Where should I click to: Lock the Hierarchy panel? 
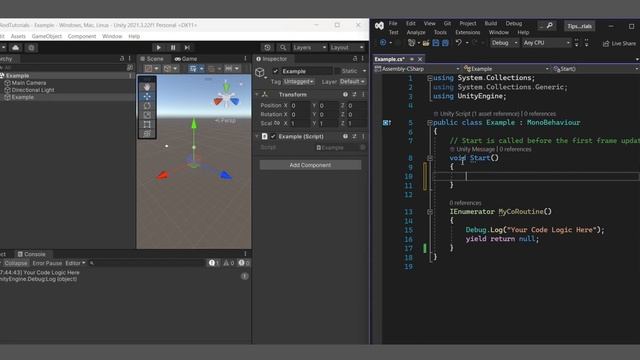coord(122,59)
